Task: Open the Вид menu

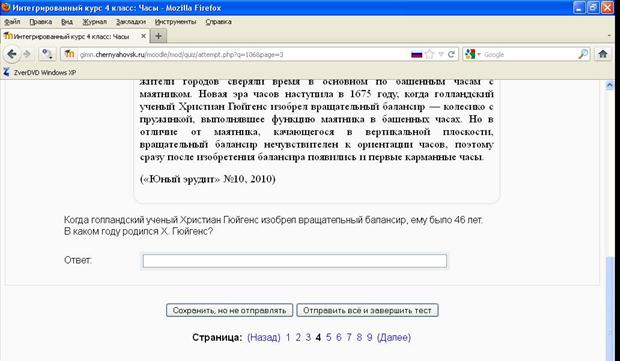Action: point(67,22)
